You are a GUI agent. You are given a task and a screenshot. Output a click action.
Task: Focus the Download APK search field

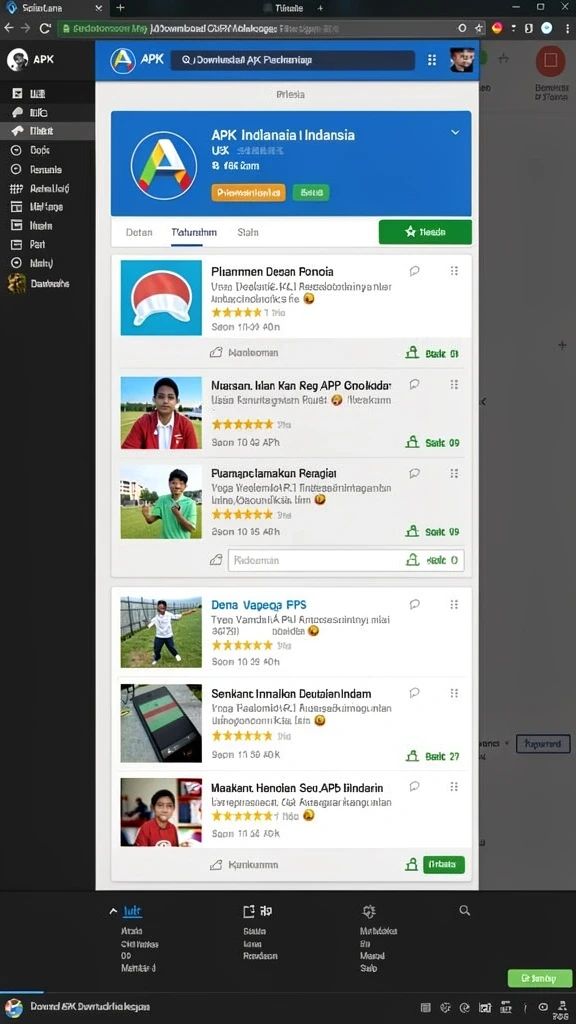[293, 60]
